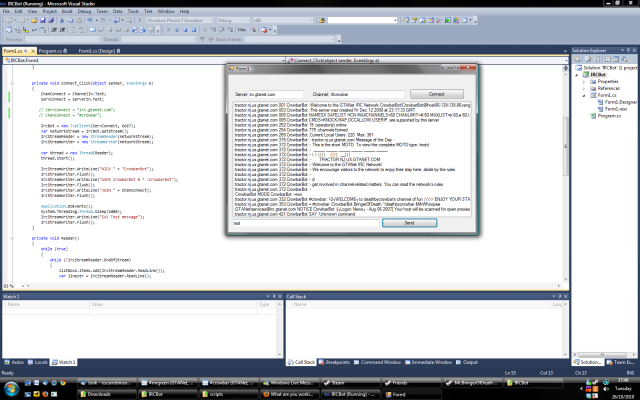The height and width of the screenshot is (400, 640).
Task: Switch to the Output tab
Action: click(x=467, y=362)
